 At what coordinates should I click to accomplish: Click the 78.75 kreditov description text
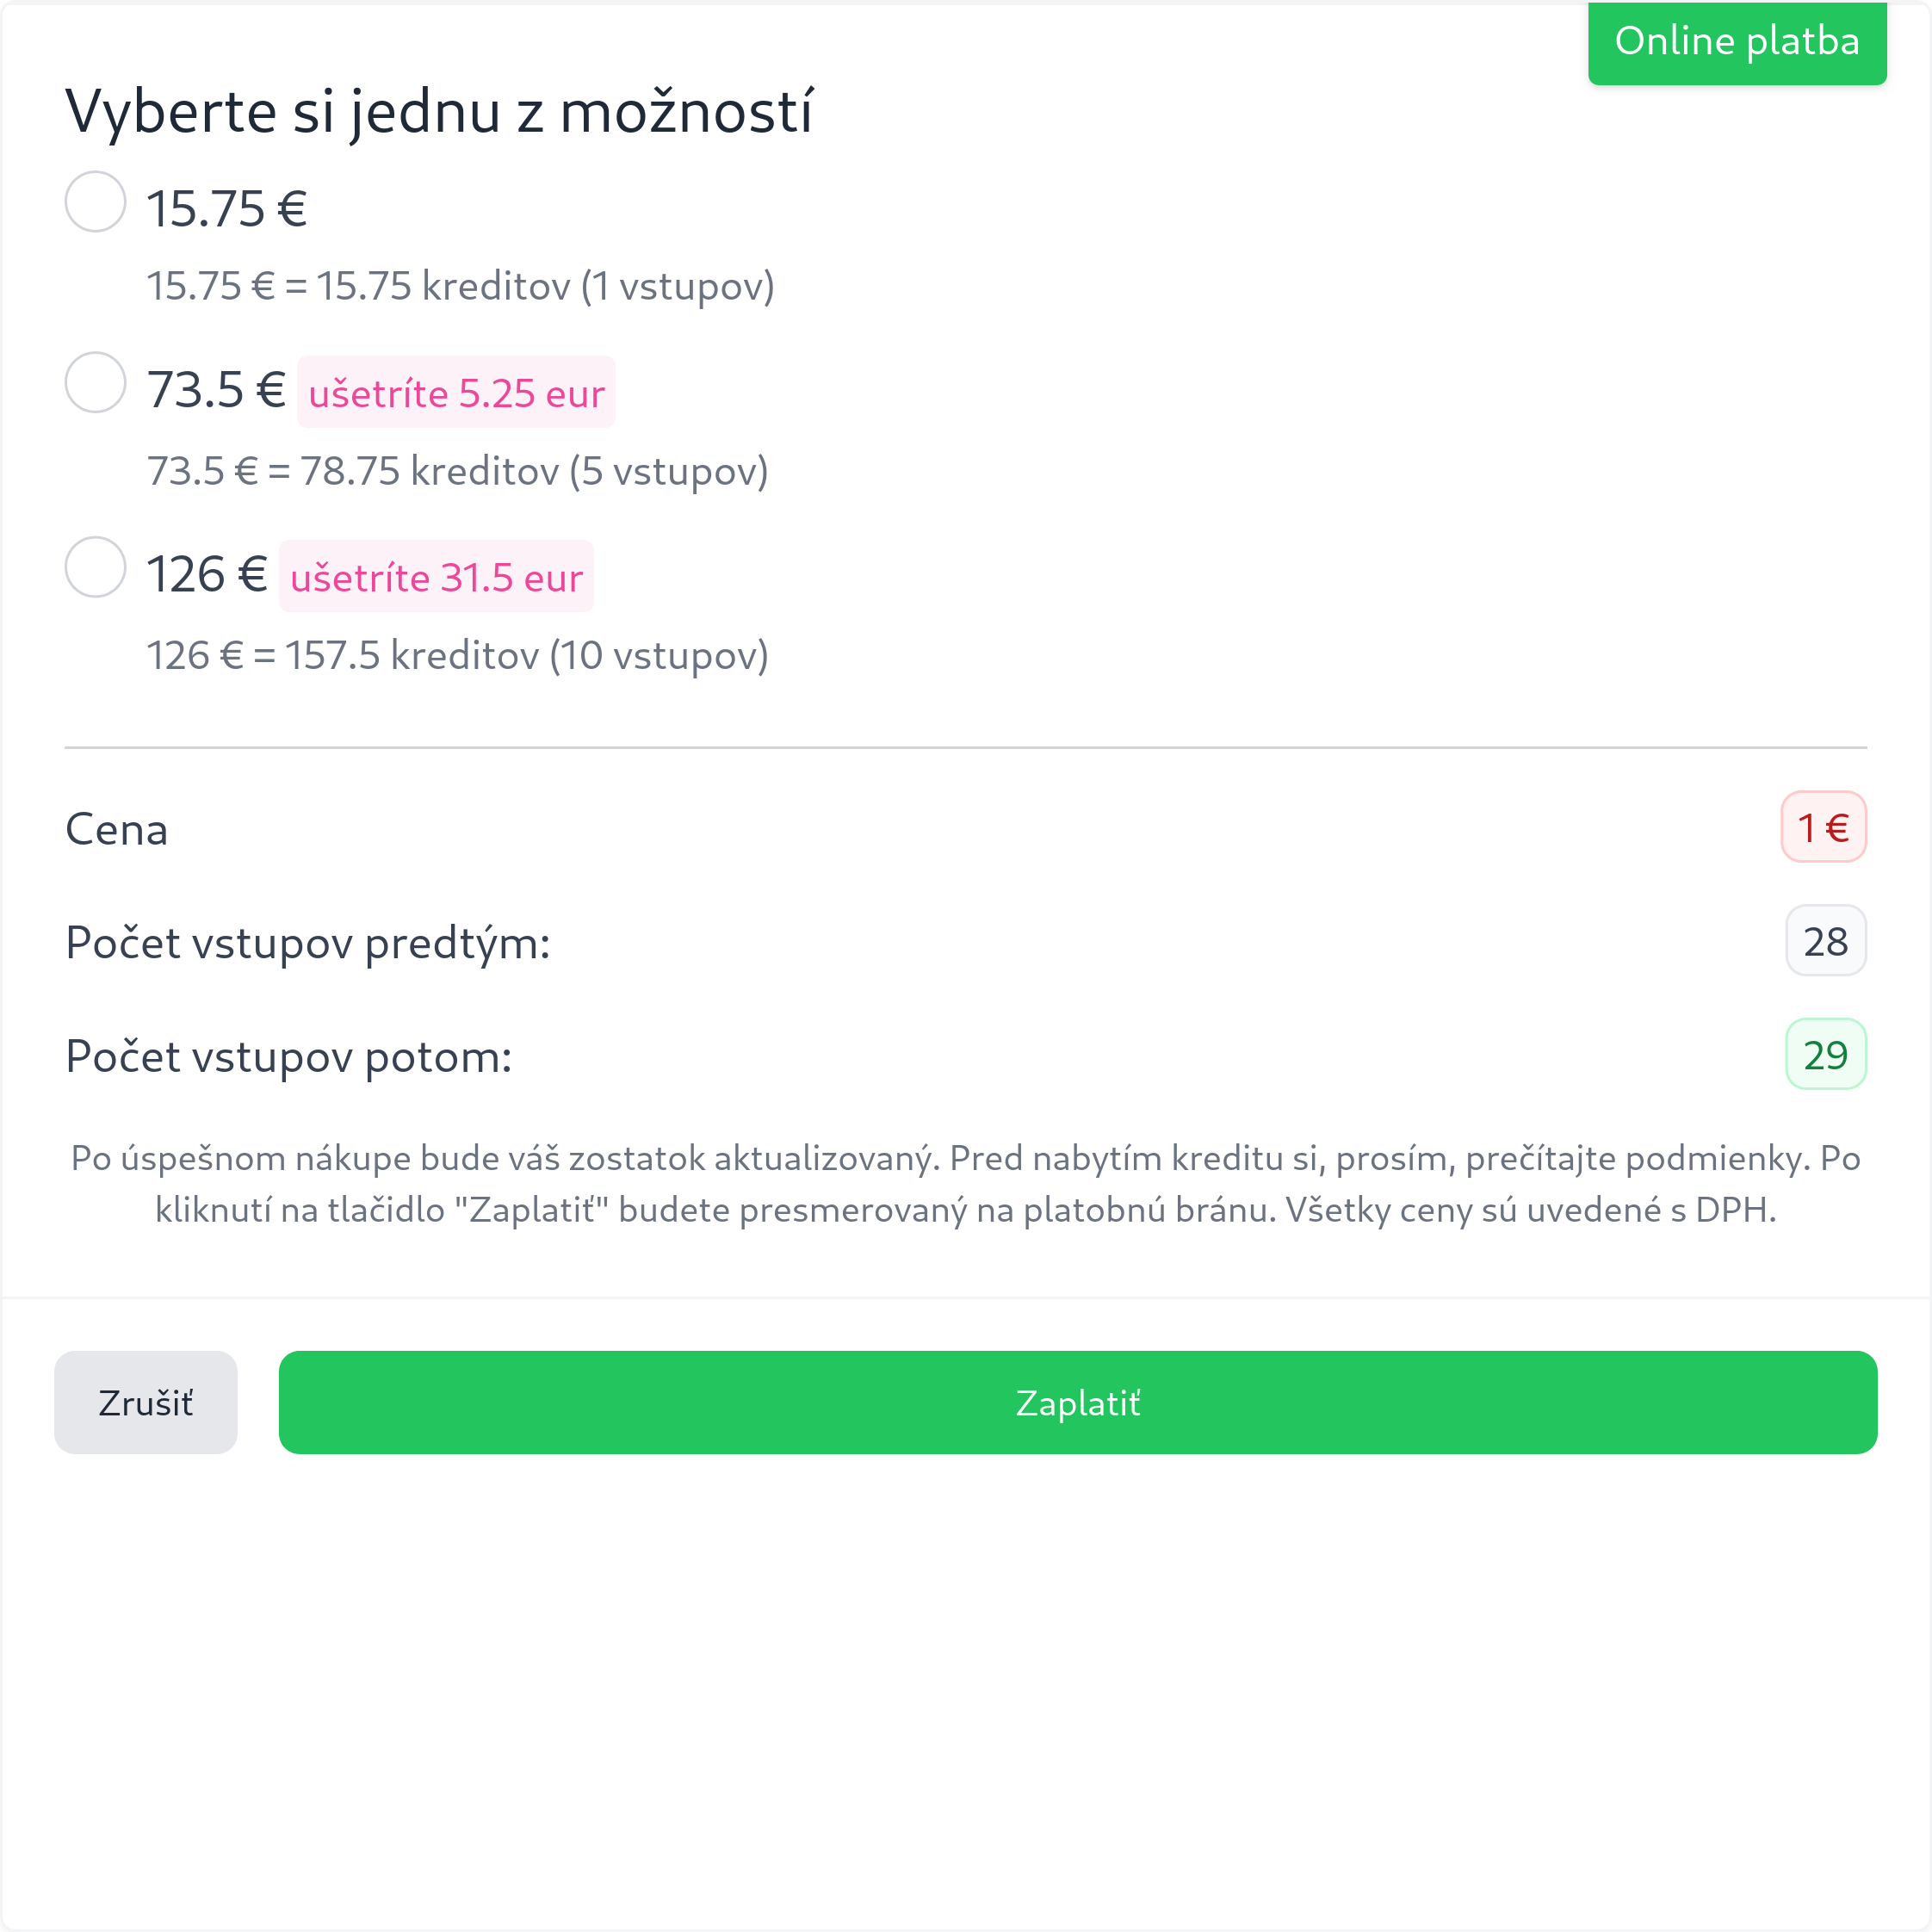[459, 470]
